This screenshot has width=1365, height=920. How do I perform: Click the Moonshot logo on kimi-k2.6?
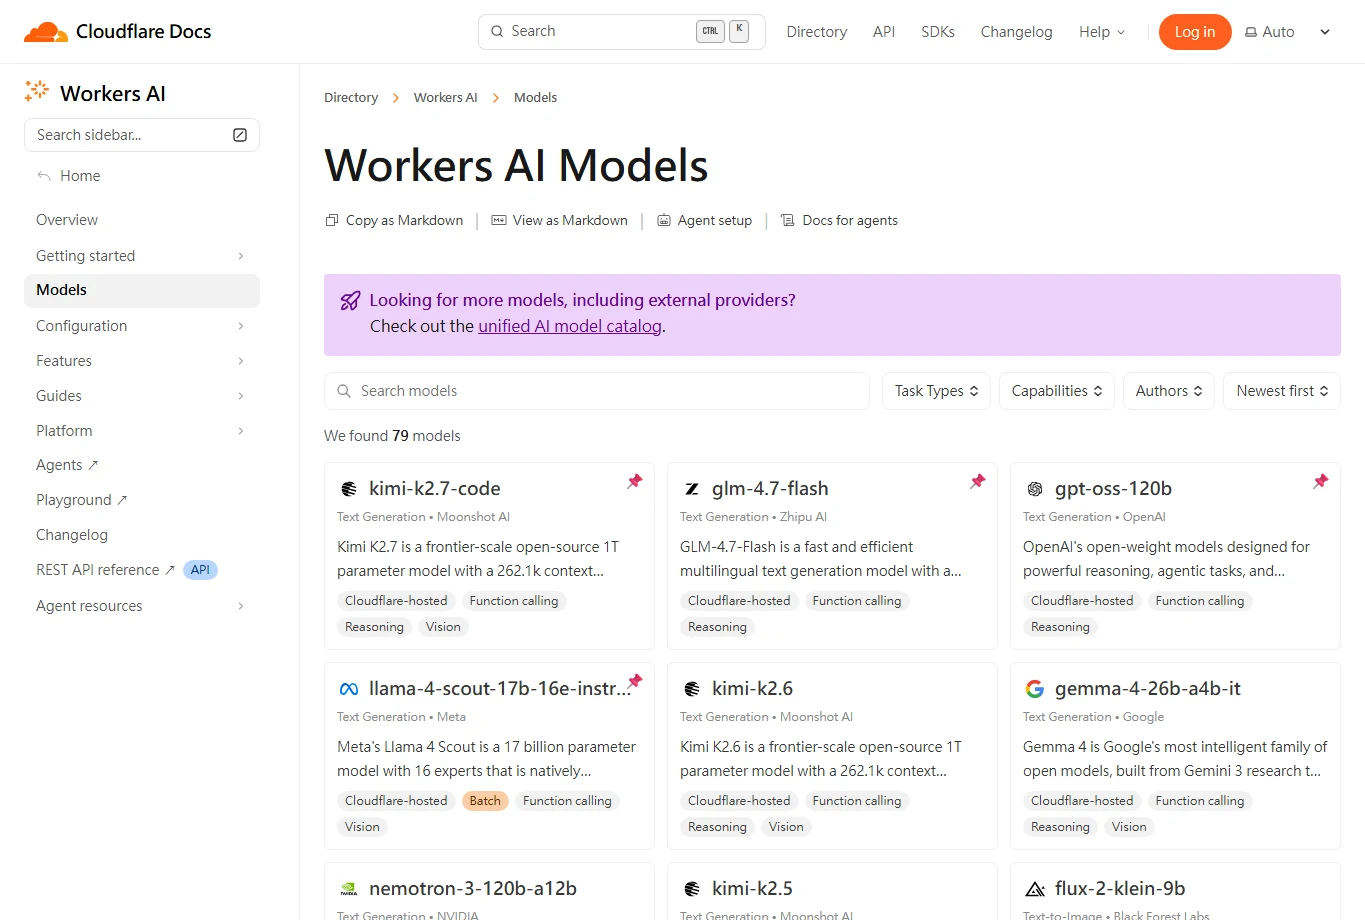pyautogui.click(x=692, y=689)
